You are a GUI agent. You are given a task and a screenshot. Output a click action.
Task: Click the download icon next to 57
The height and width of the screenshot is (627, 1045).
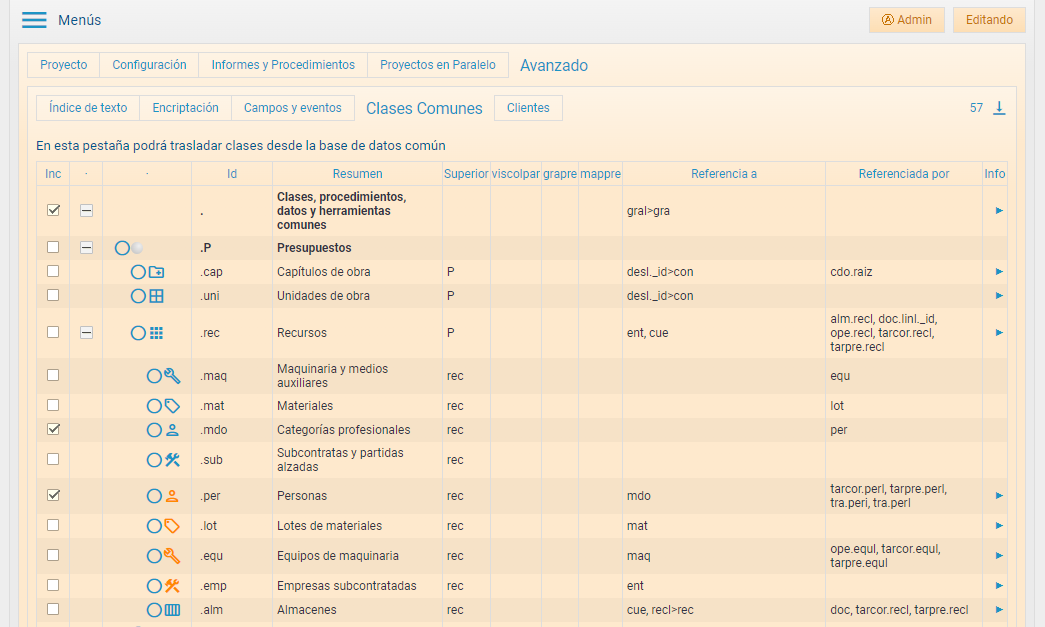tap(998, 108)
